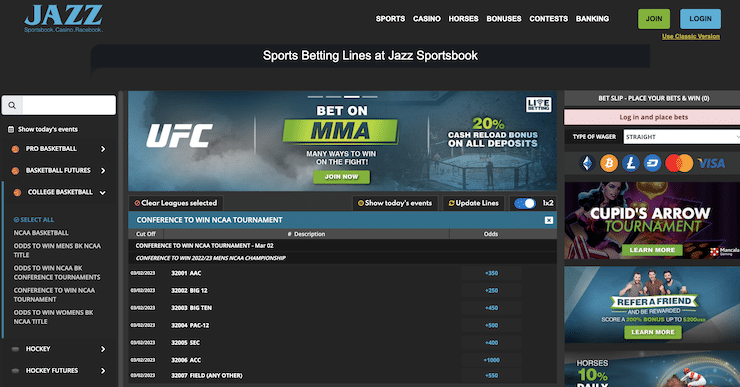Screen dimensions: 740x387
Task: Click the green Join button
Action: click(654, 19)
